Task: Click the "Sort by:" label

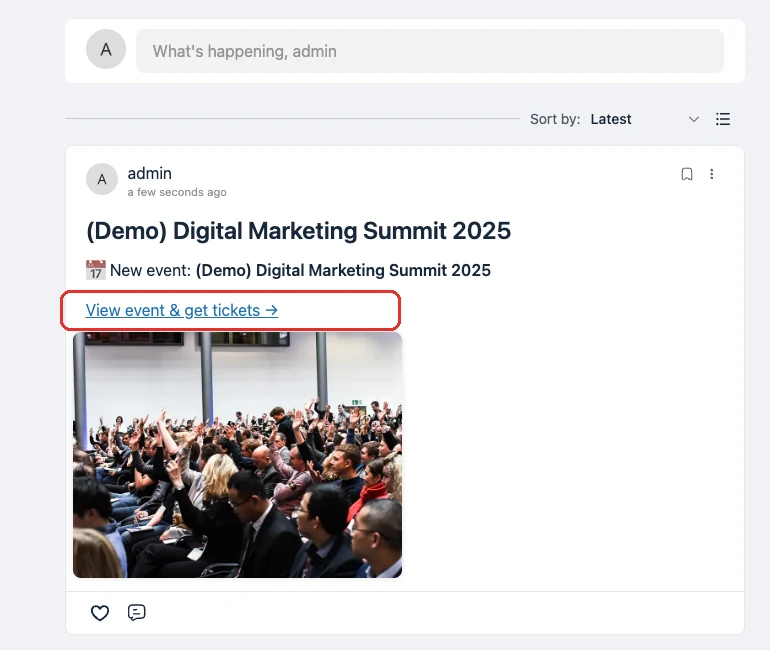Action: tap(555, 119)
